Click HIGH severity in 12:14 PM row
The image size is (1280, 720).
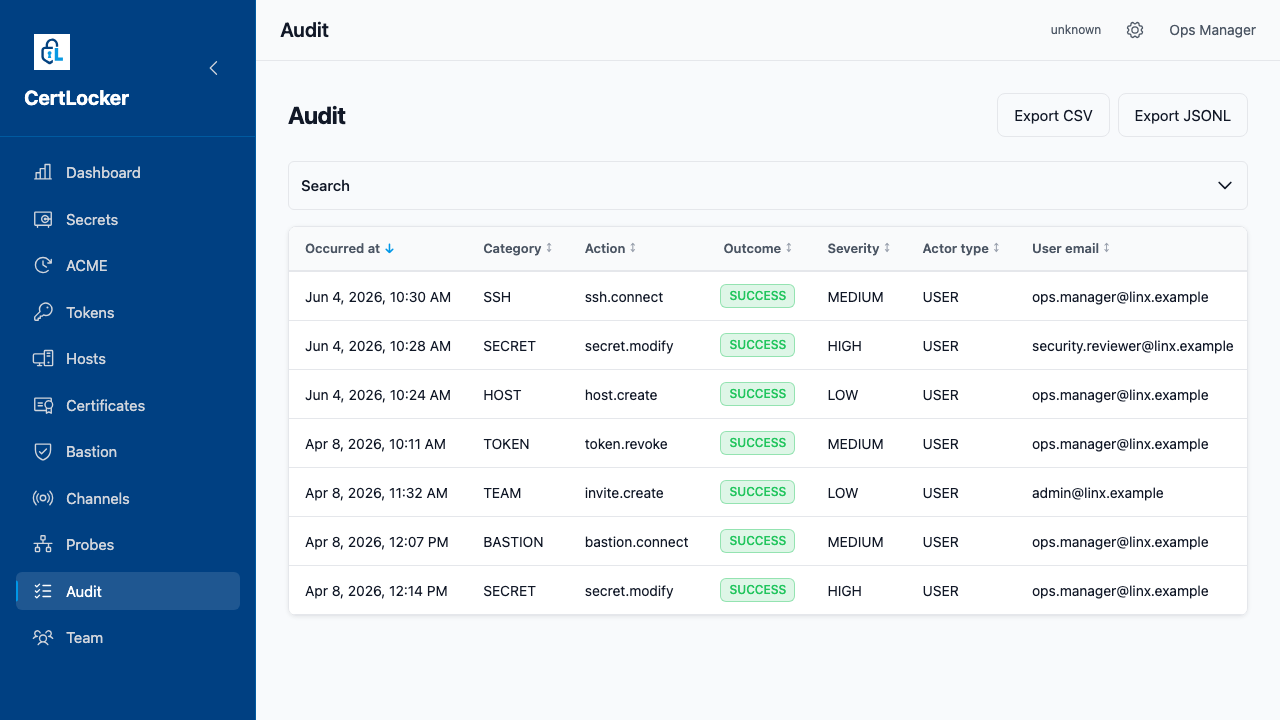(844, 591)
